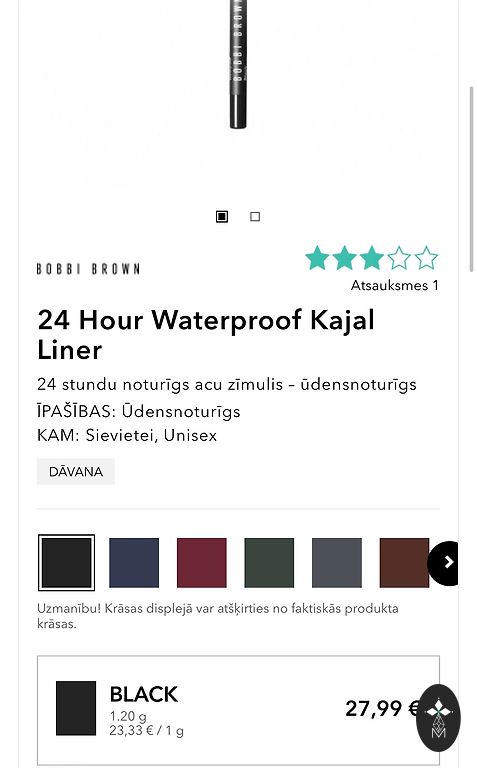Select the first image carousel indicator
The width and height of the screenshot is (477, 768).
[x=222, y=216]
